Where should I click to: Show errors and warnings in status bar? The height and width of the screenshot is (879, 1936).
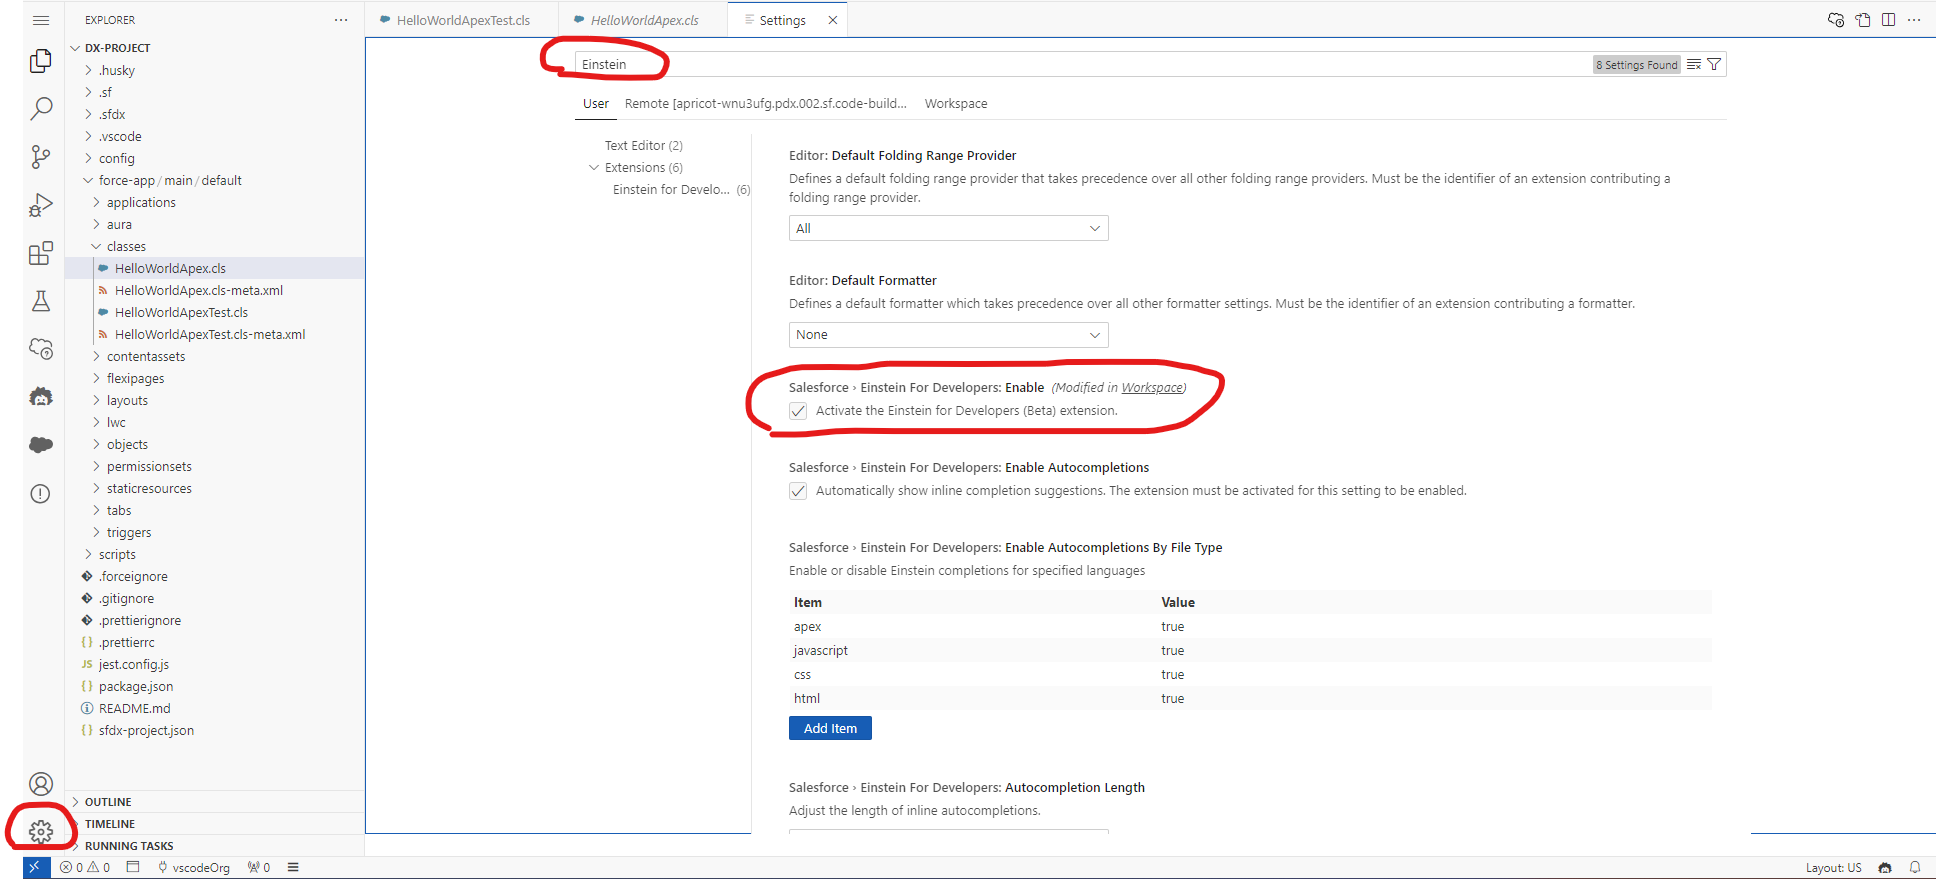pos(85,867)
